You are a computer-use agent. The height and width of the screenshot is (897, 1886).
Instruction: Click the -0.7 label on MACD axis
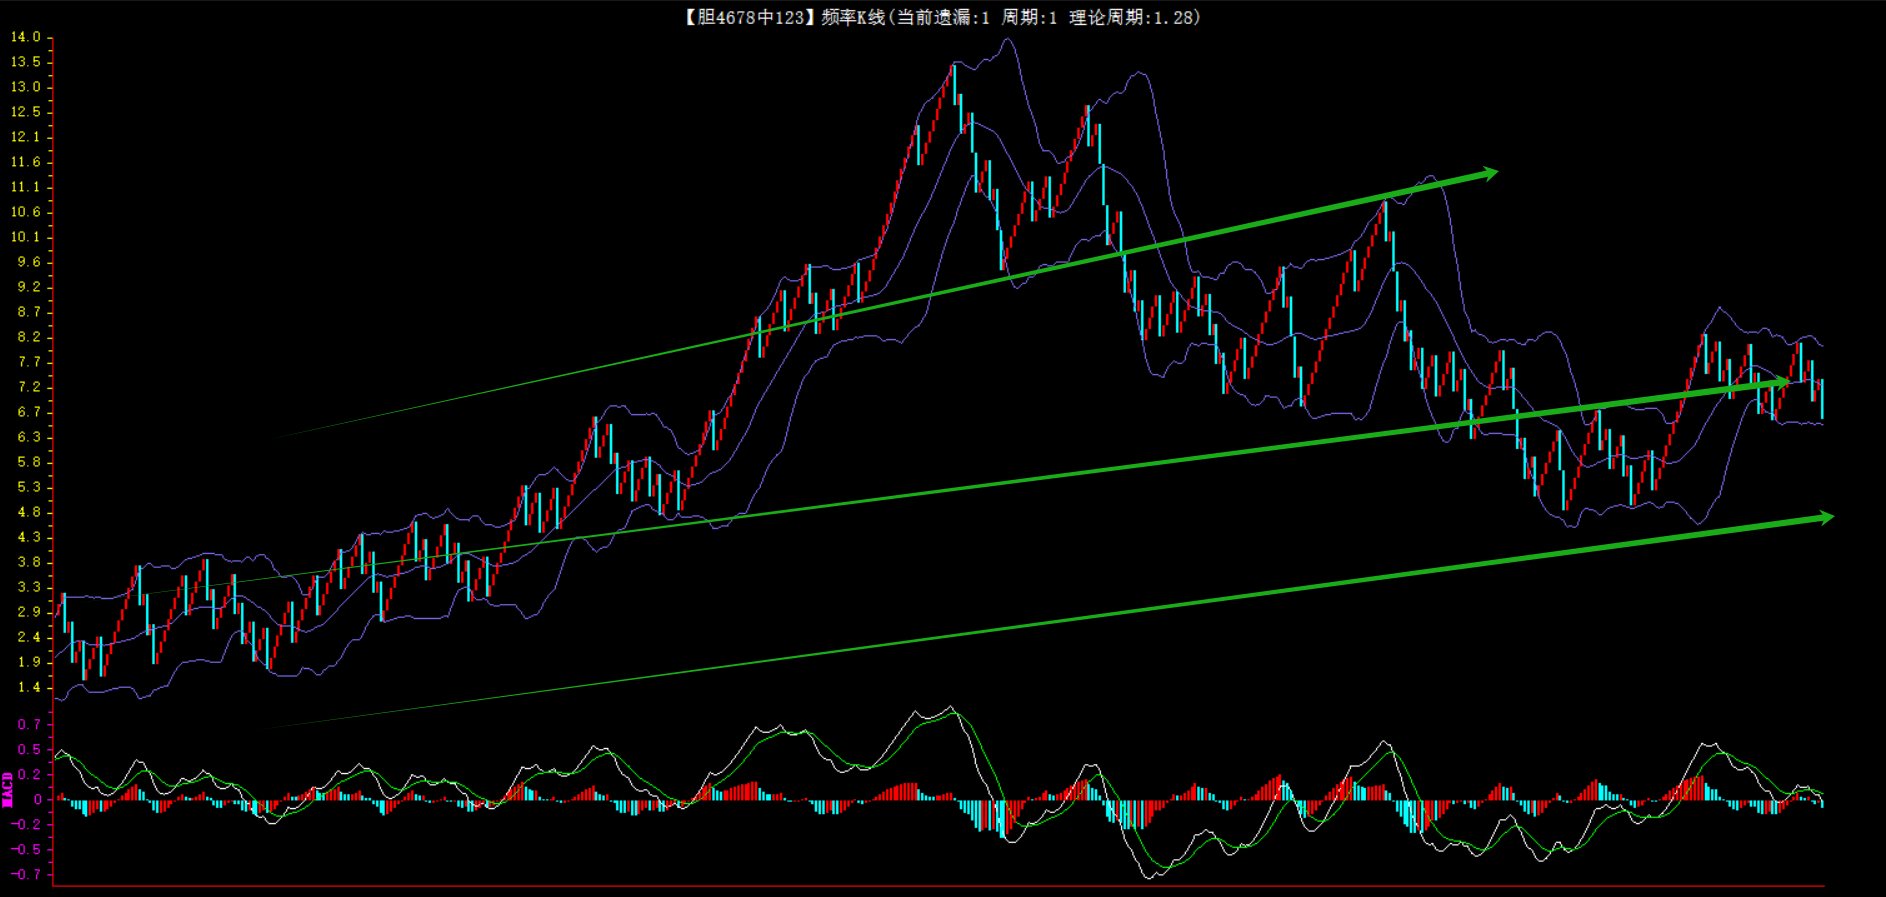(26, 874)
